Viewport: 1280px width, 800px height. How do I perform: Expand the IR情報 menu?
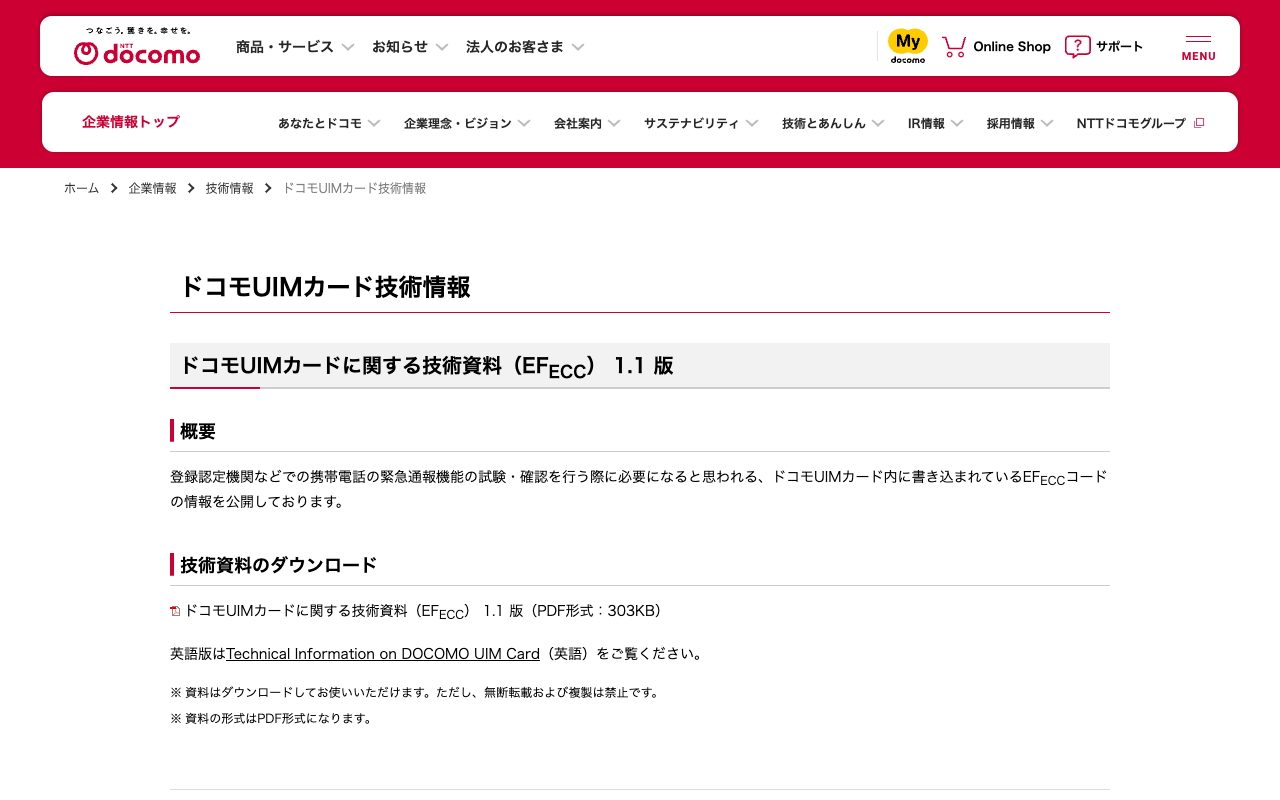[x=935, y=123]
